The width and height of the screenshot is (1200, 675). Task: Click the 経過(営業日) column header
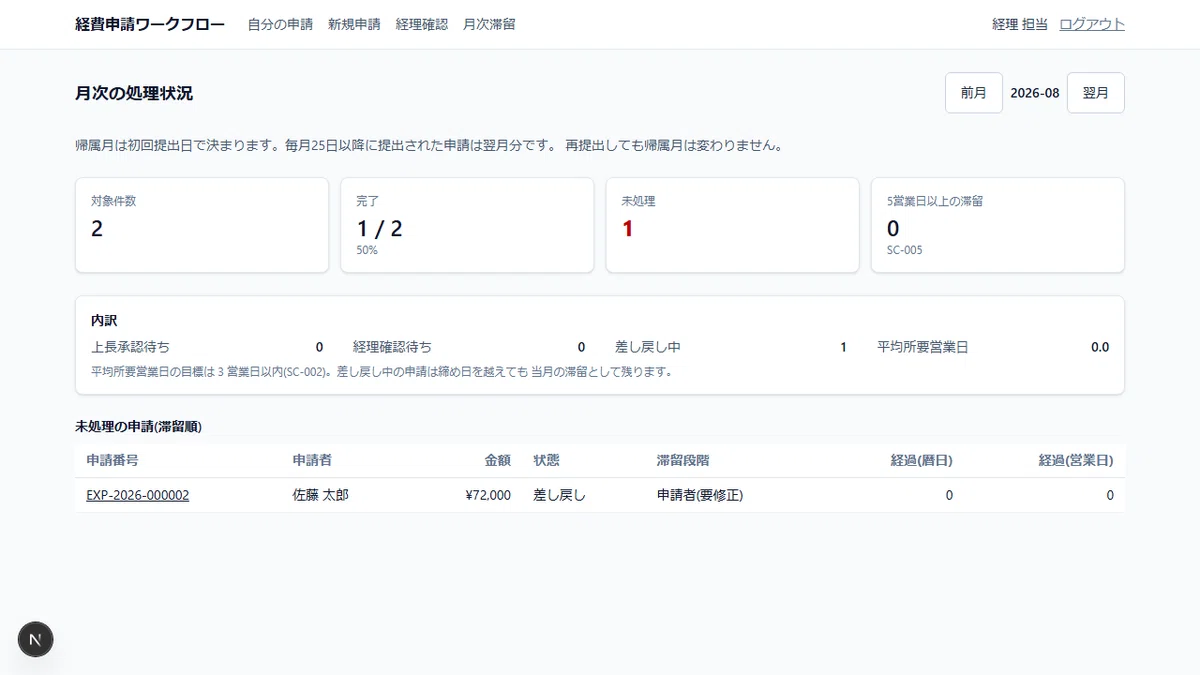1076,461
